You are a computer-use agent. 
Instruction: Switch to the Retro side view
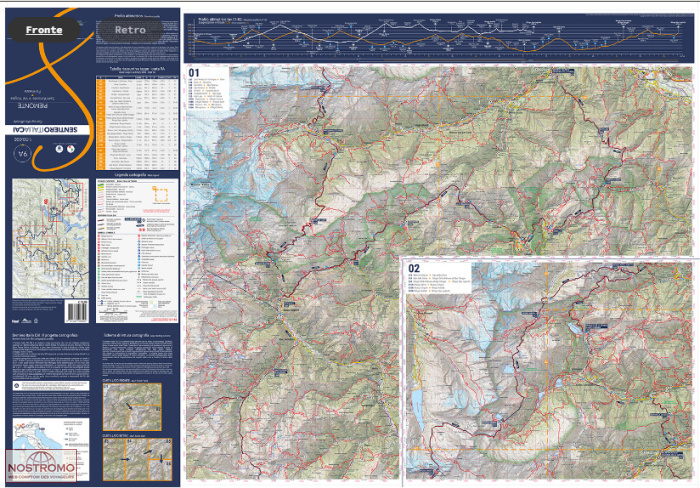click(x=130, y=30)
